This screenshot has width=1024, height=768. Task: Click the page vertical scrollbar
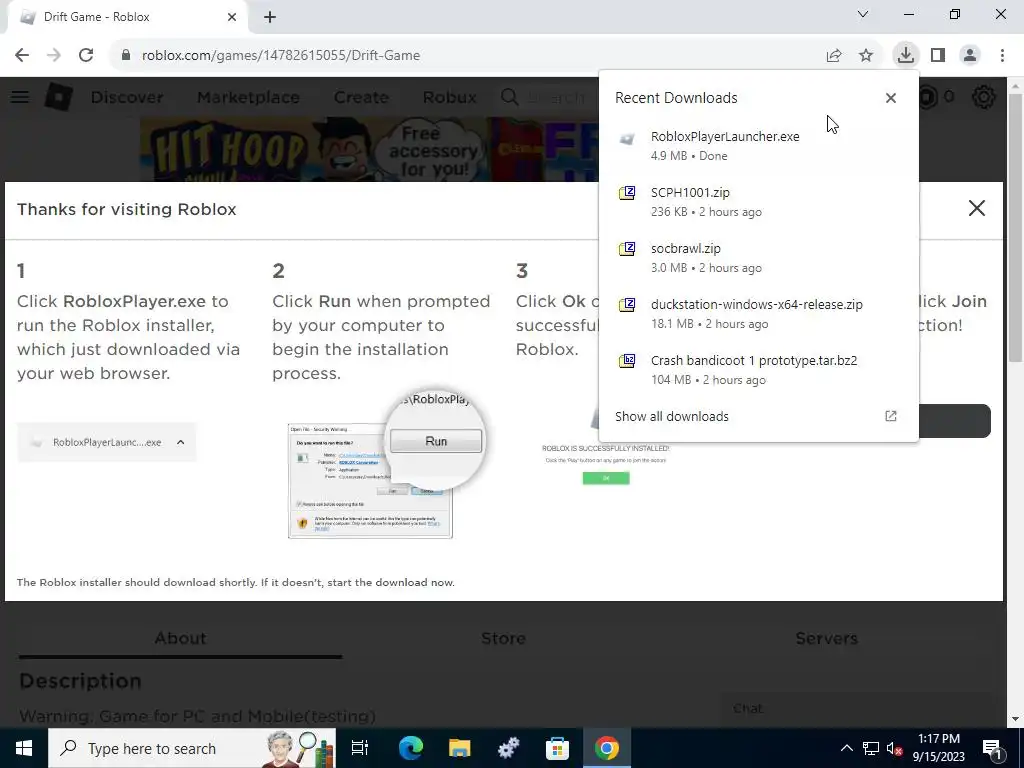click(x=1015, y=229)
